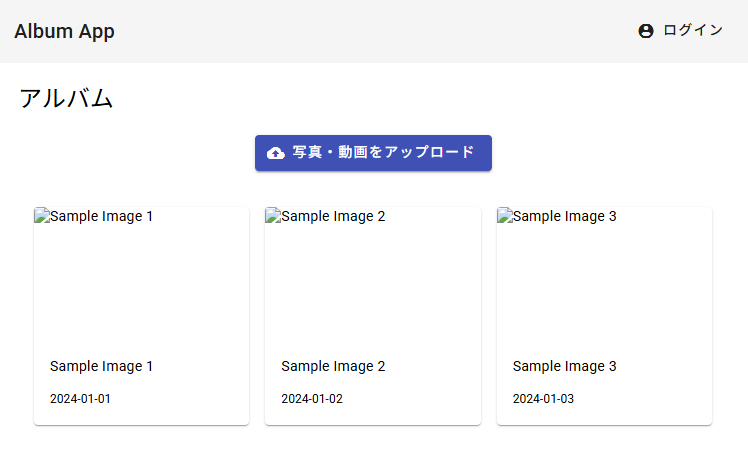Click the account circle icon beside ログイン
The height and width of the screenshot is (461, 748).
(x=645, y=31)
